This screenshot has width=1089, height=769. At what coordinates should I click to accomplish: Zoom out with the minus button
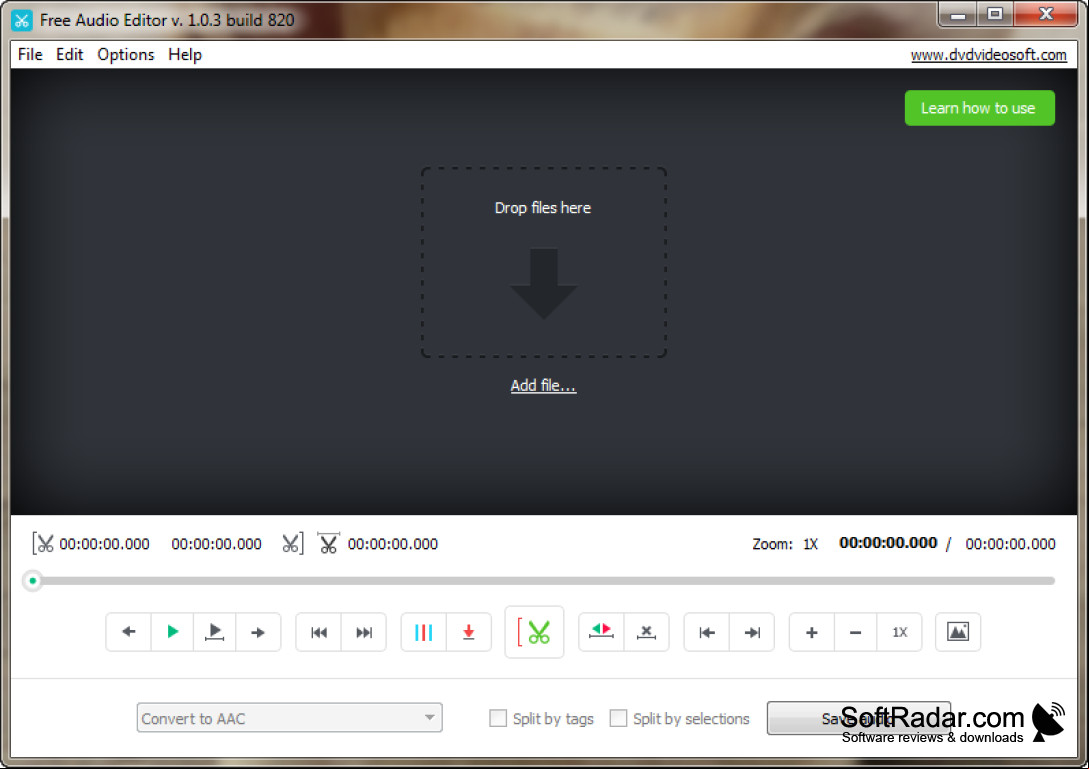(x=856, y=632)
